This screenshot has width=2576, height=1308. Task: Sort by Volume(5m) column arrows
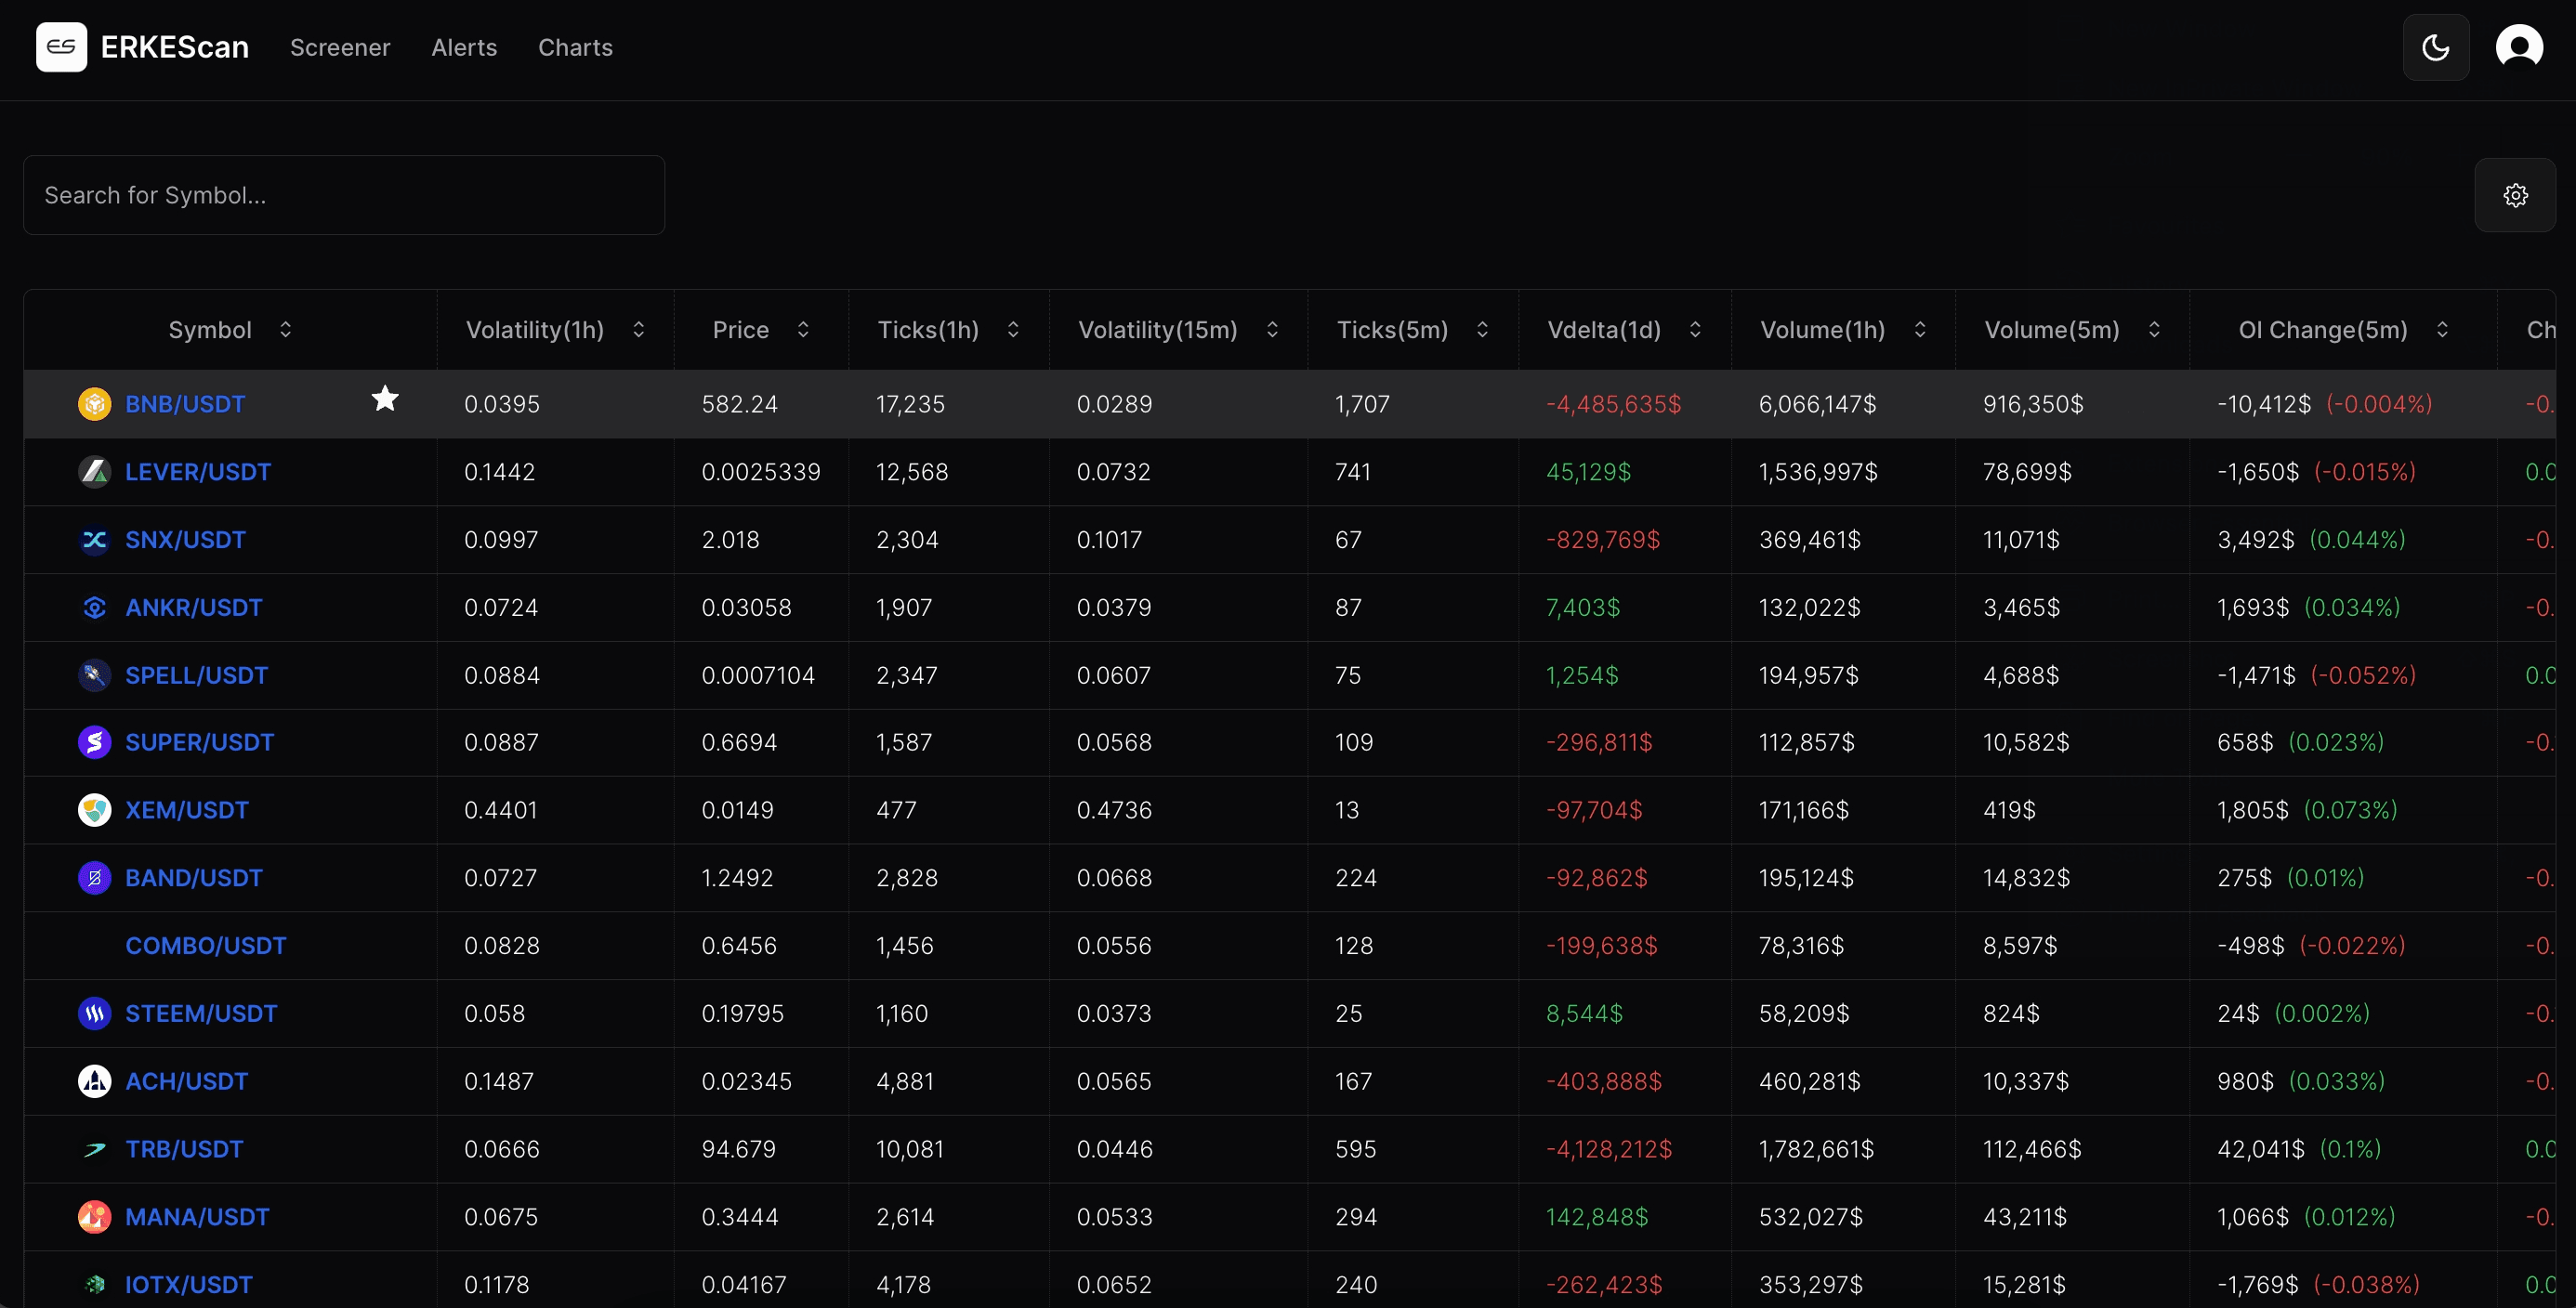click(2154, 330)
